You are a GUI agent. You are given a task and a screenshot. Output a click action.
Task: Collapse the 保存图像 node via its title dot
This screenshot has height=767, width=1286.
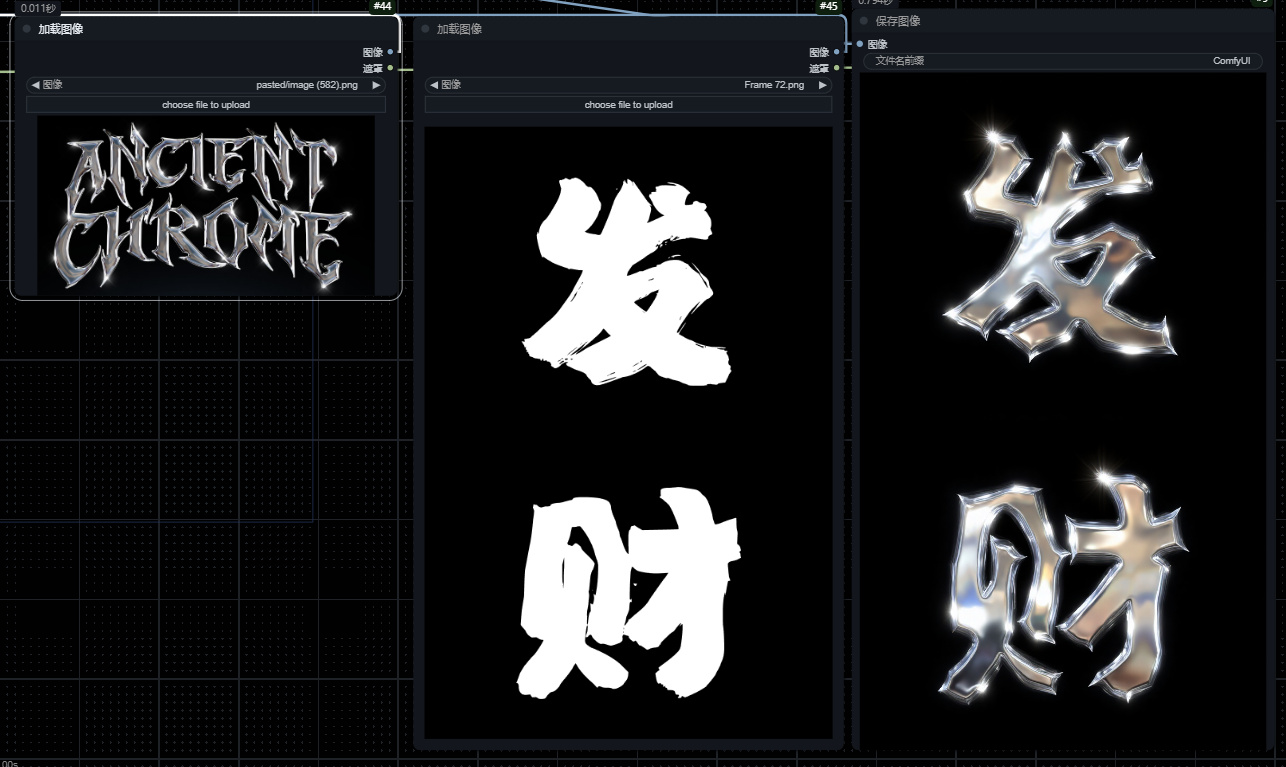[x=864, y=21]
